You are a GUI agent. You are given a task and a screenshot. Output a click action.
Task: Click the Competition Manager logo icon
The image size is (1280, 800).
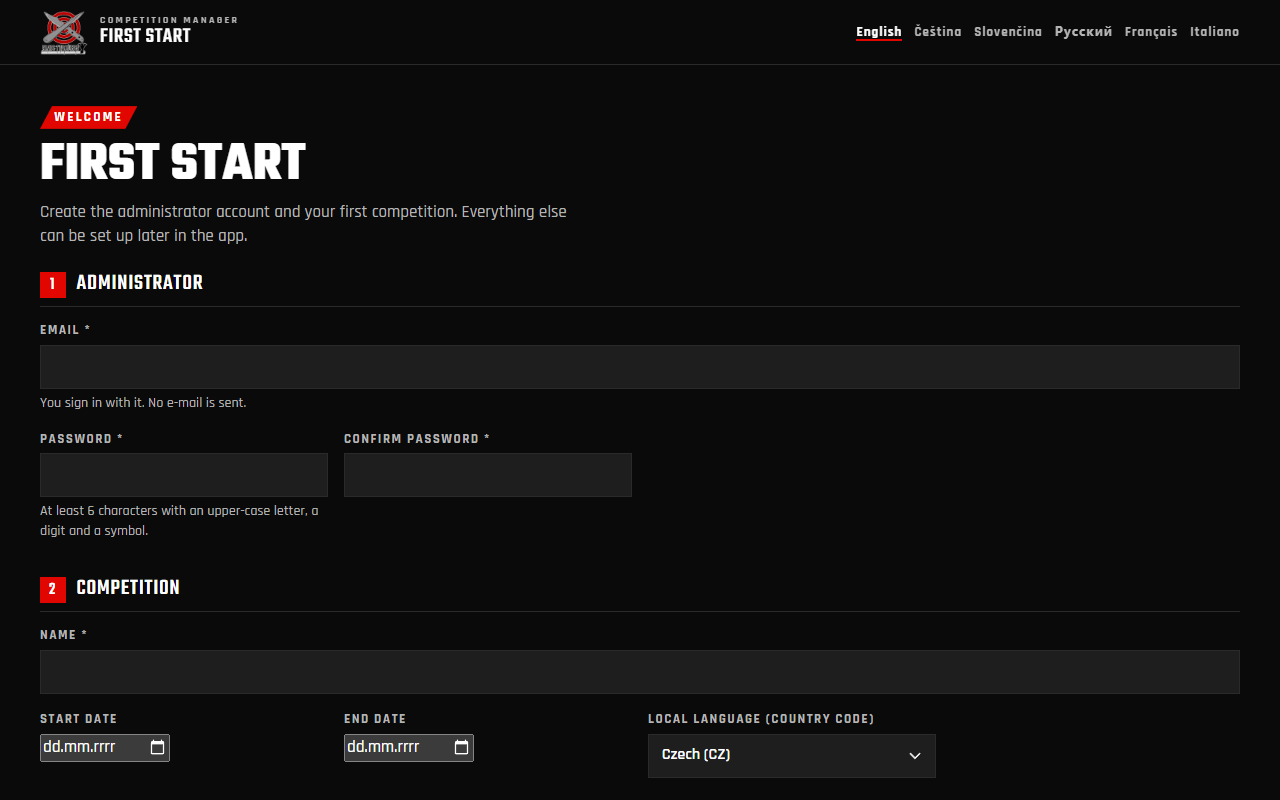coord(63,32)
